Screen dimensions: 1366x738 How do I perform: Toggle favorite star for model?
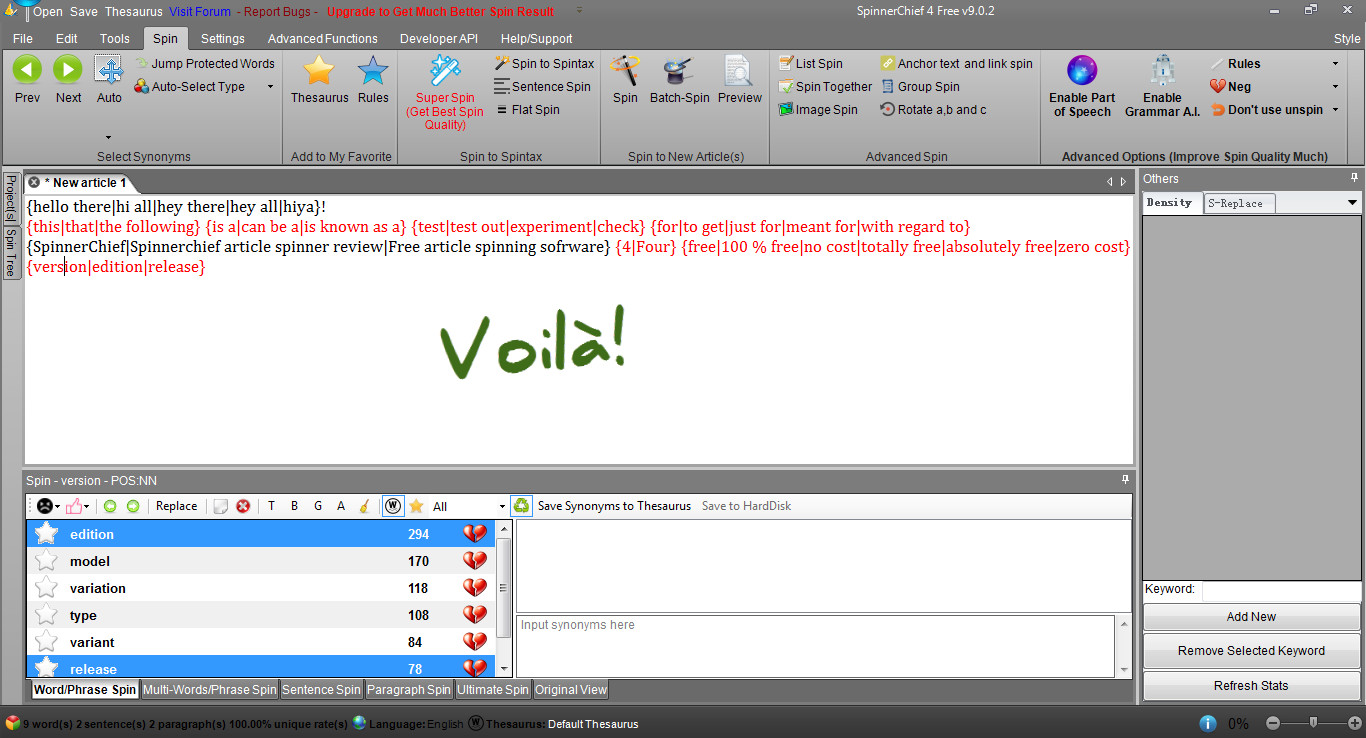[x=46, y=561]
